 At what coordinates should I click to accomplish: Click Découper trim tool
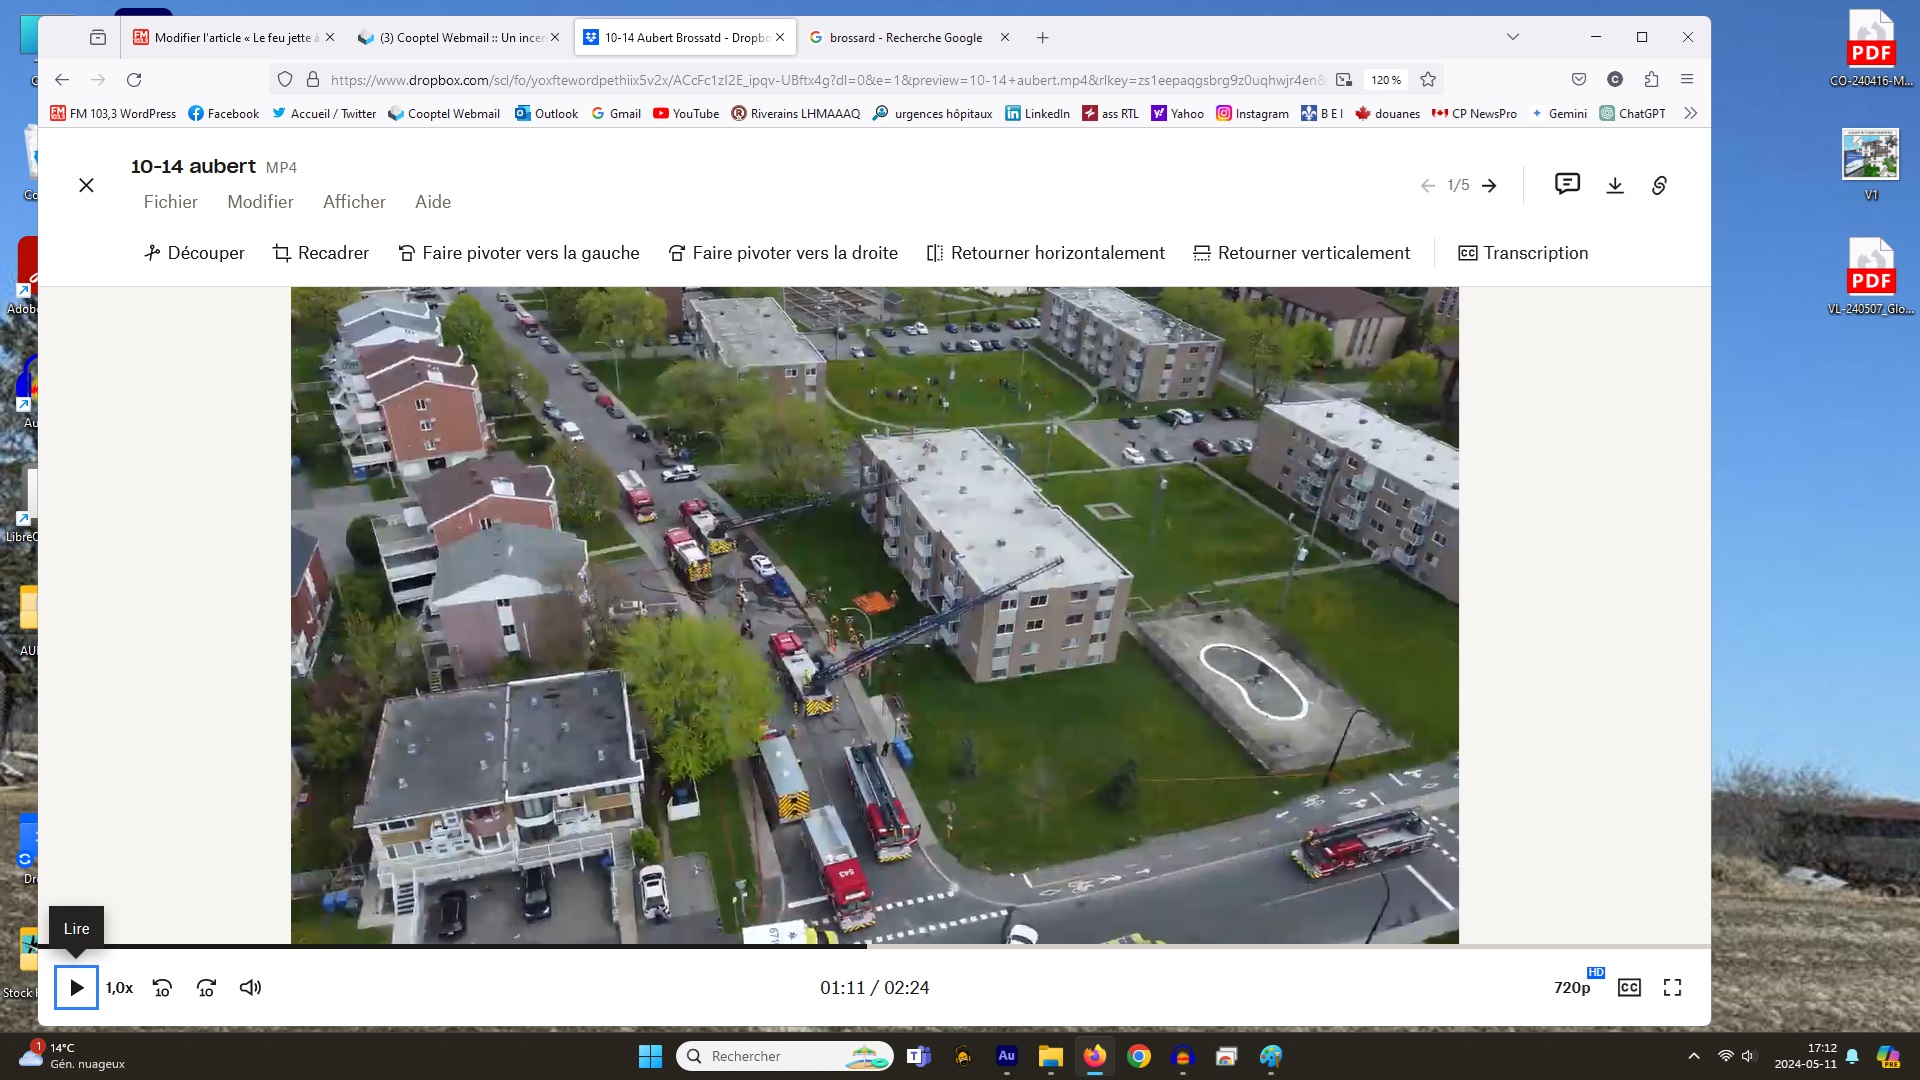194,253
